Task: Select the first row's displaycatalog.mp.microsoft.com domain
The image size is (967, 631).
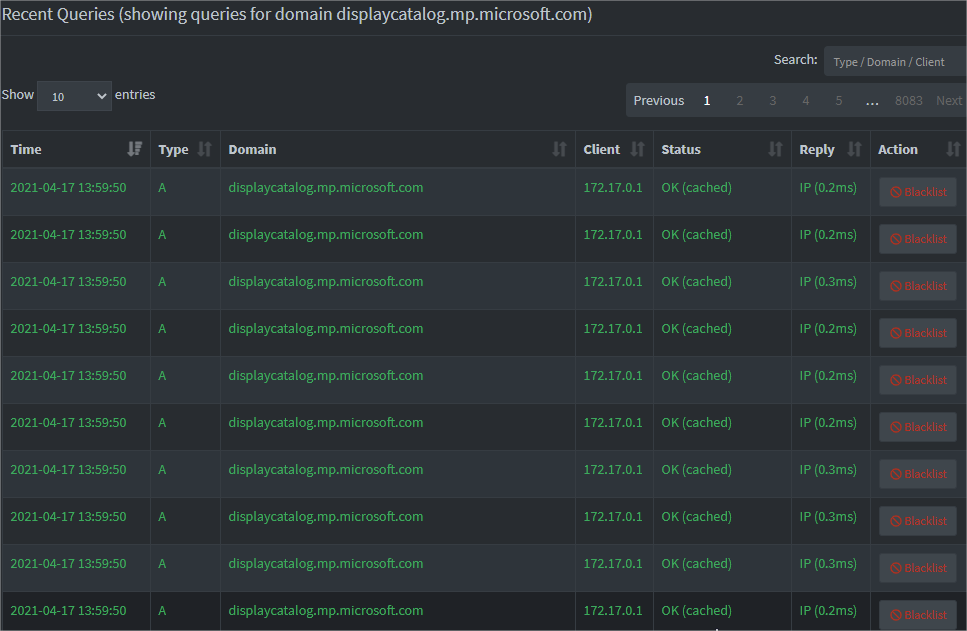Action: [326, 188]
